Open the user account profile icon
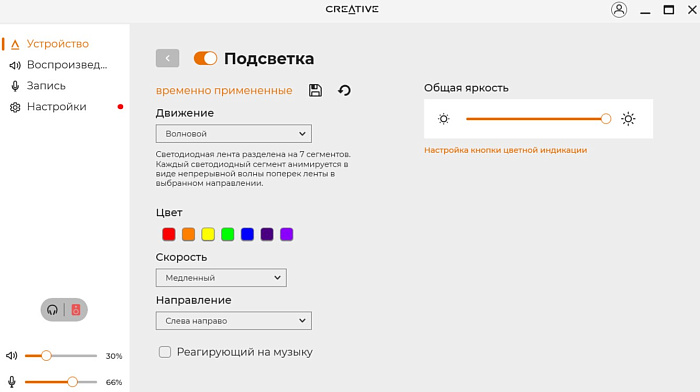Viewport: 700px width, 392px height. click(x=619, y=10)
